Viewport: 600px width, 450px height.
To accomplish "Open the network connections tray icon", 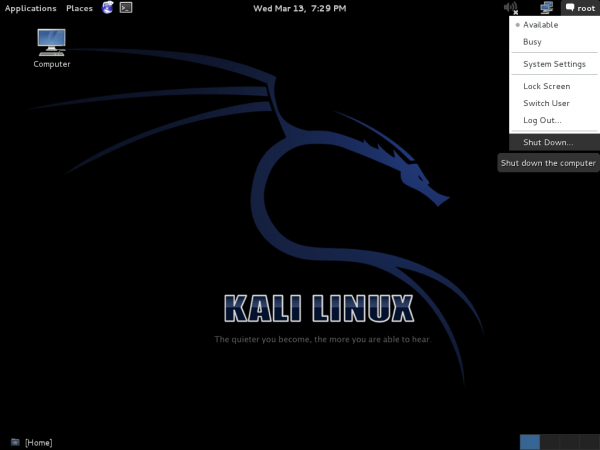I will (x=546, y=8).
